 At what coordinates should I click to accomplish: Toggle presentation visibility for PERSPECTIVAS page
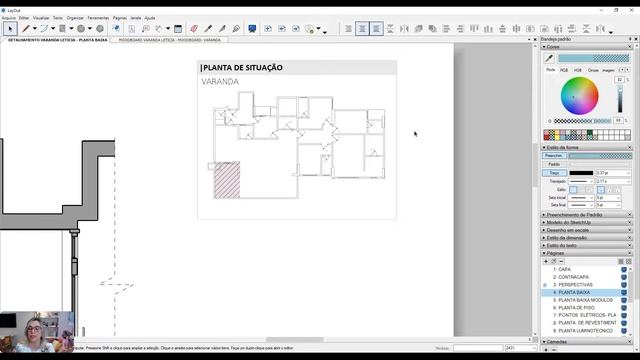pos(624,285)
